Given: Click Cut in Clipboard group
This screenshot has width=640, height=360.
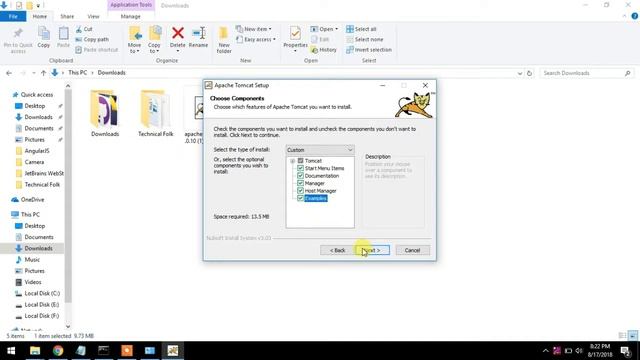Looking at the screenshot, I should (84, 29).
